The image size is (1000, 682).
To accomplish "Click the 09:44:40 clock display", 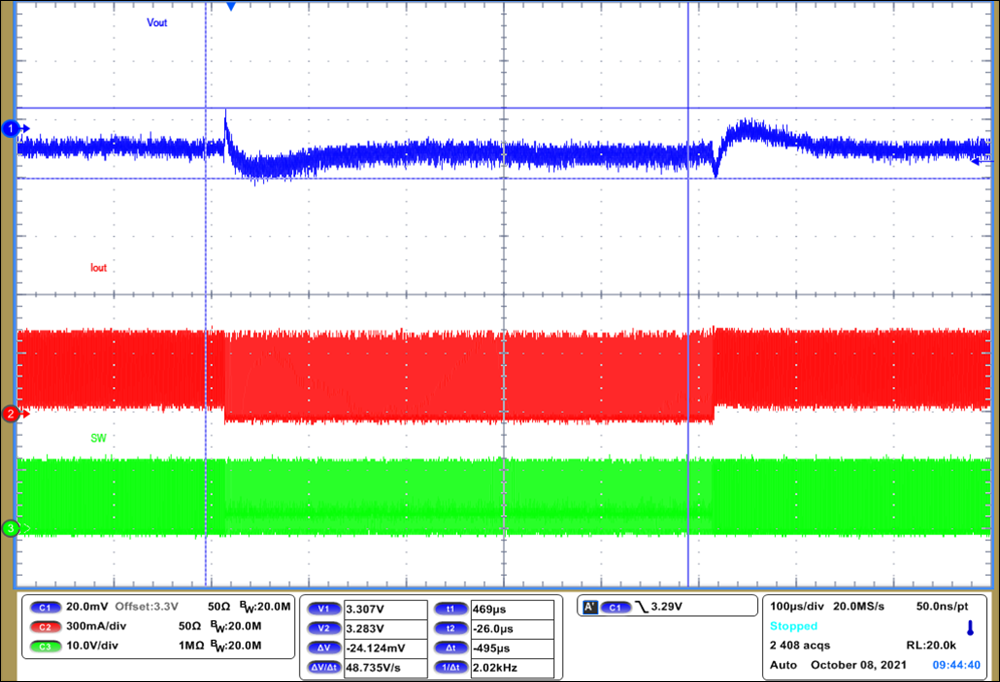I will [956, 662].
